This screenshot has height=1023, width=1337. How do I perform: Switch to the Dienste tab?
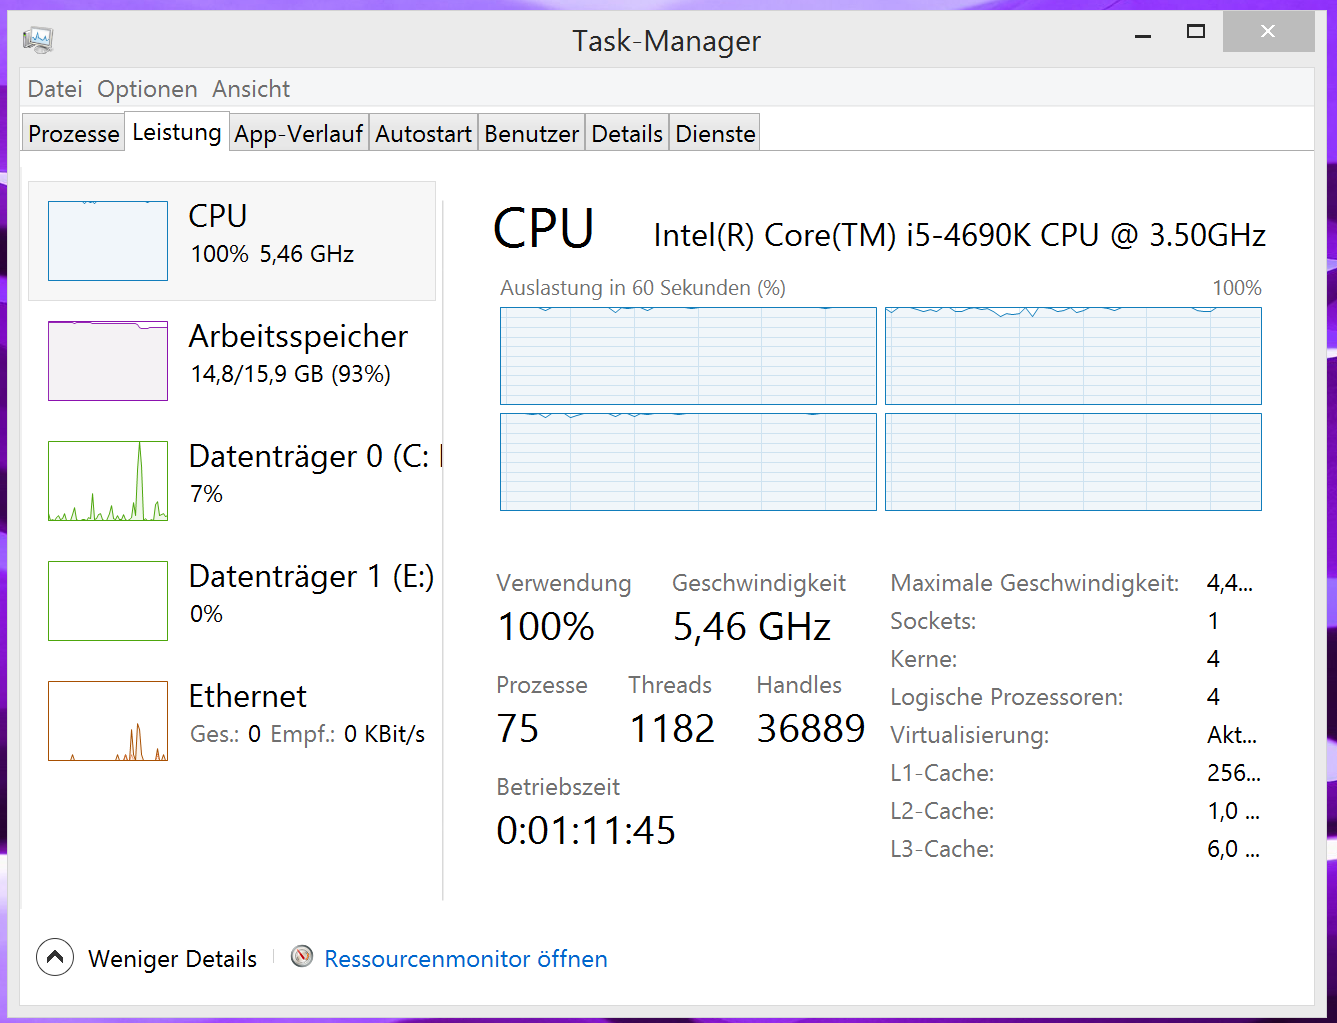click(x=715, y=134)
